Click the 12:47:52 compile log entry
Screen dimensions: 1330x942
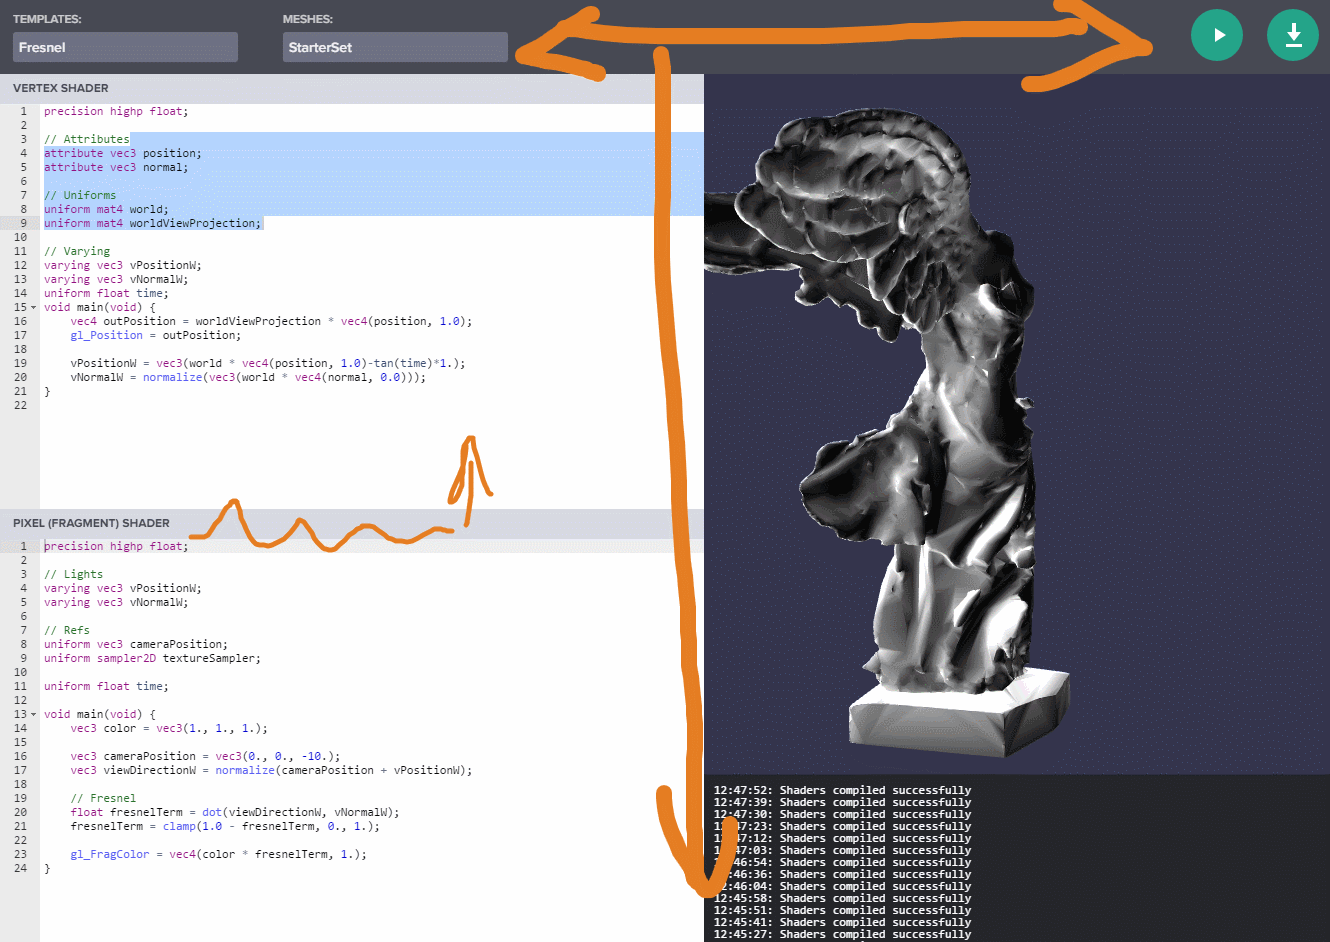point(842,790)
